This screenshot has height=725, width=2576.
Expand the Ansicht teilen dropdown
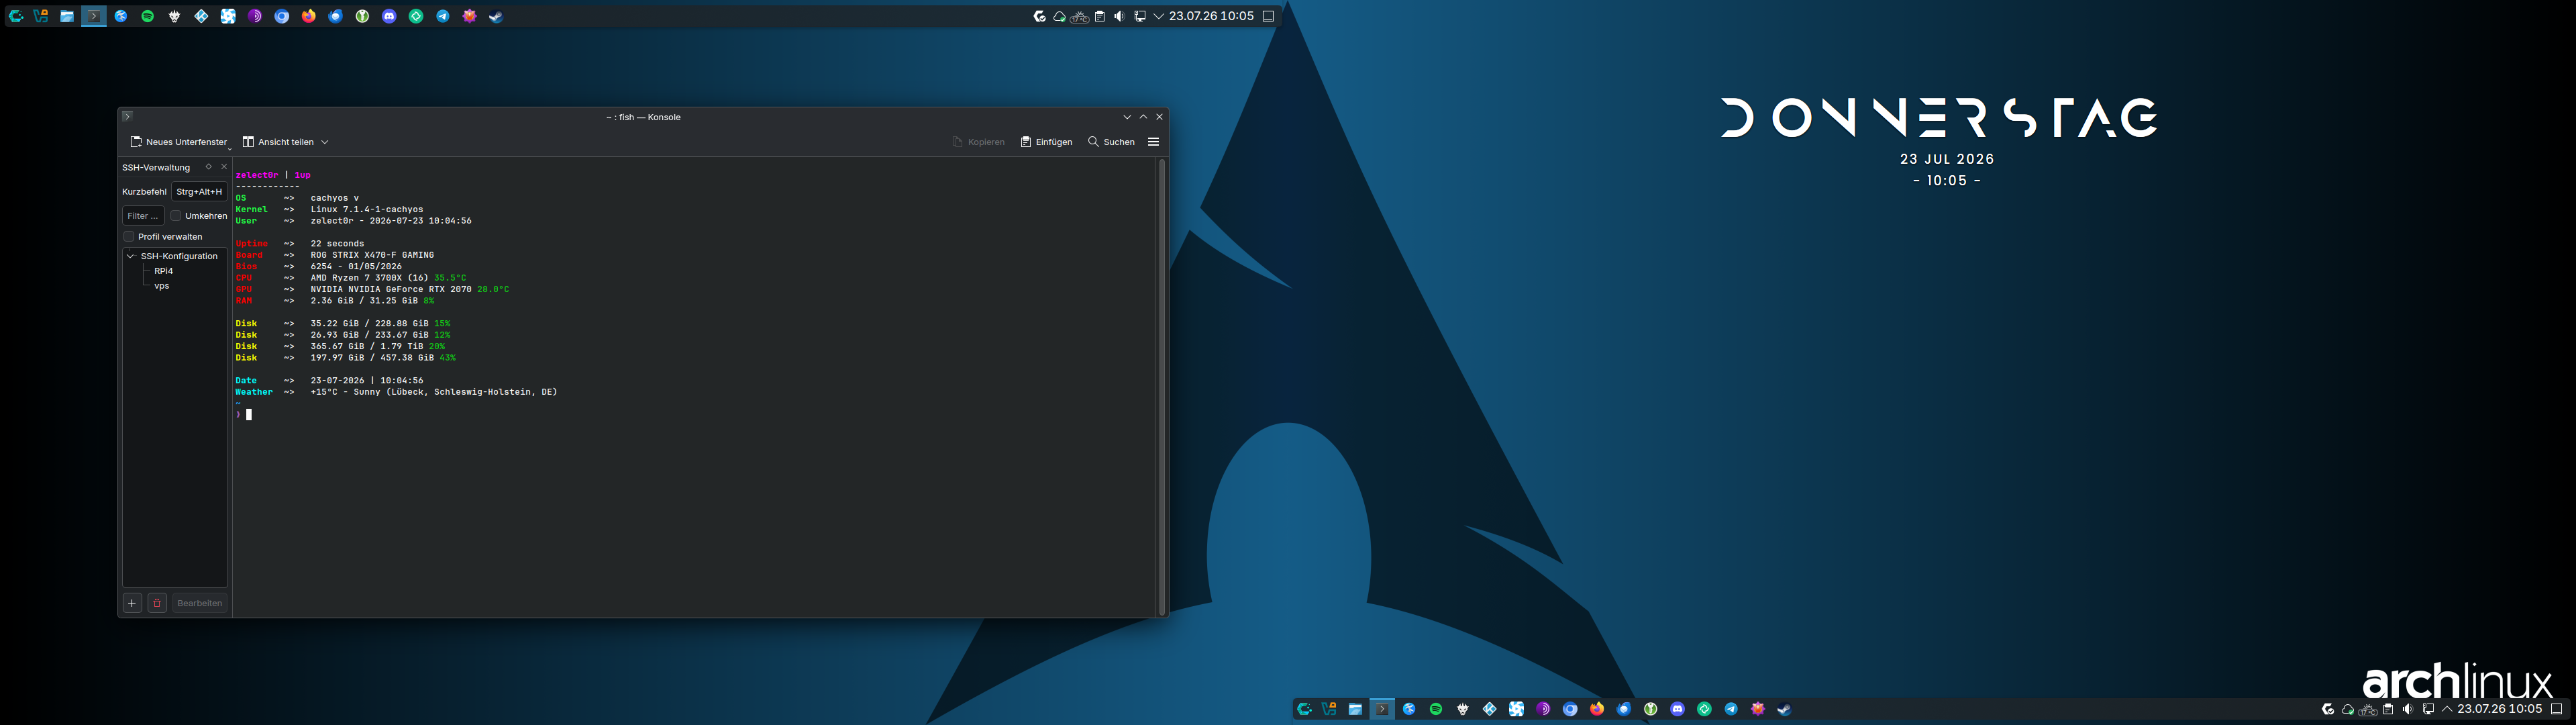[324, 142]
